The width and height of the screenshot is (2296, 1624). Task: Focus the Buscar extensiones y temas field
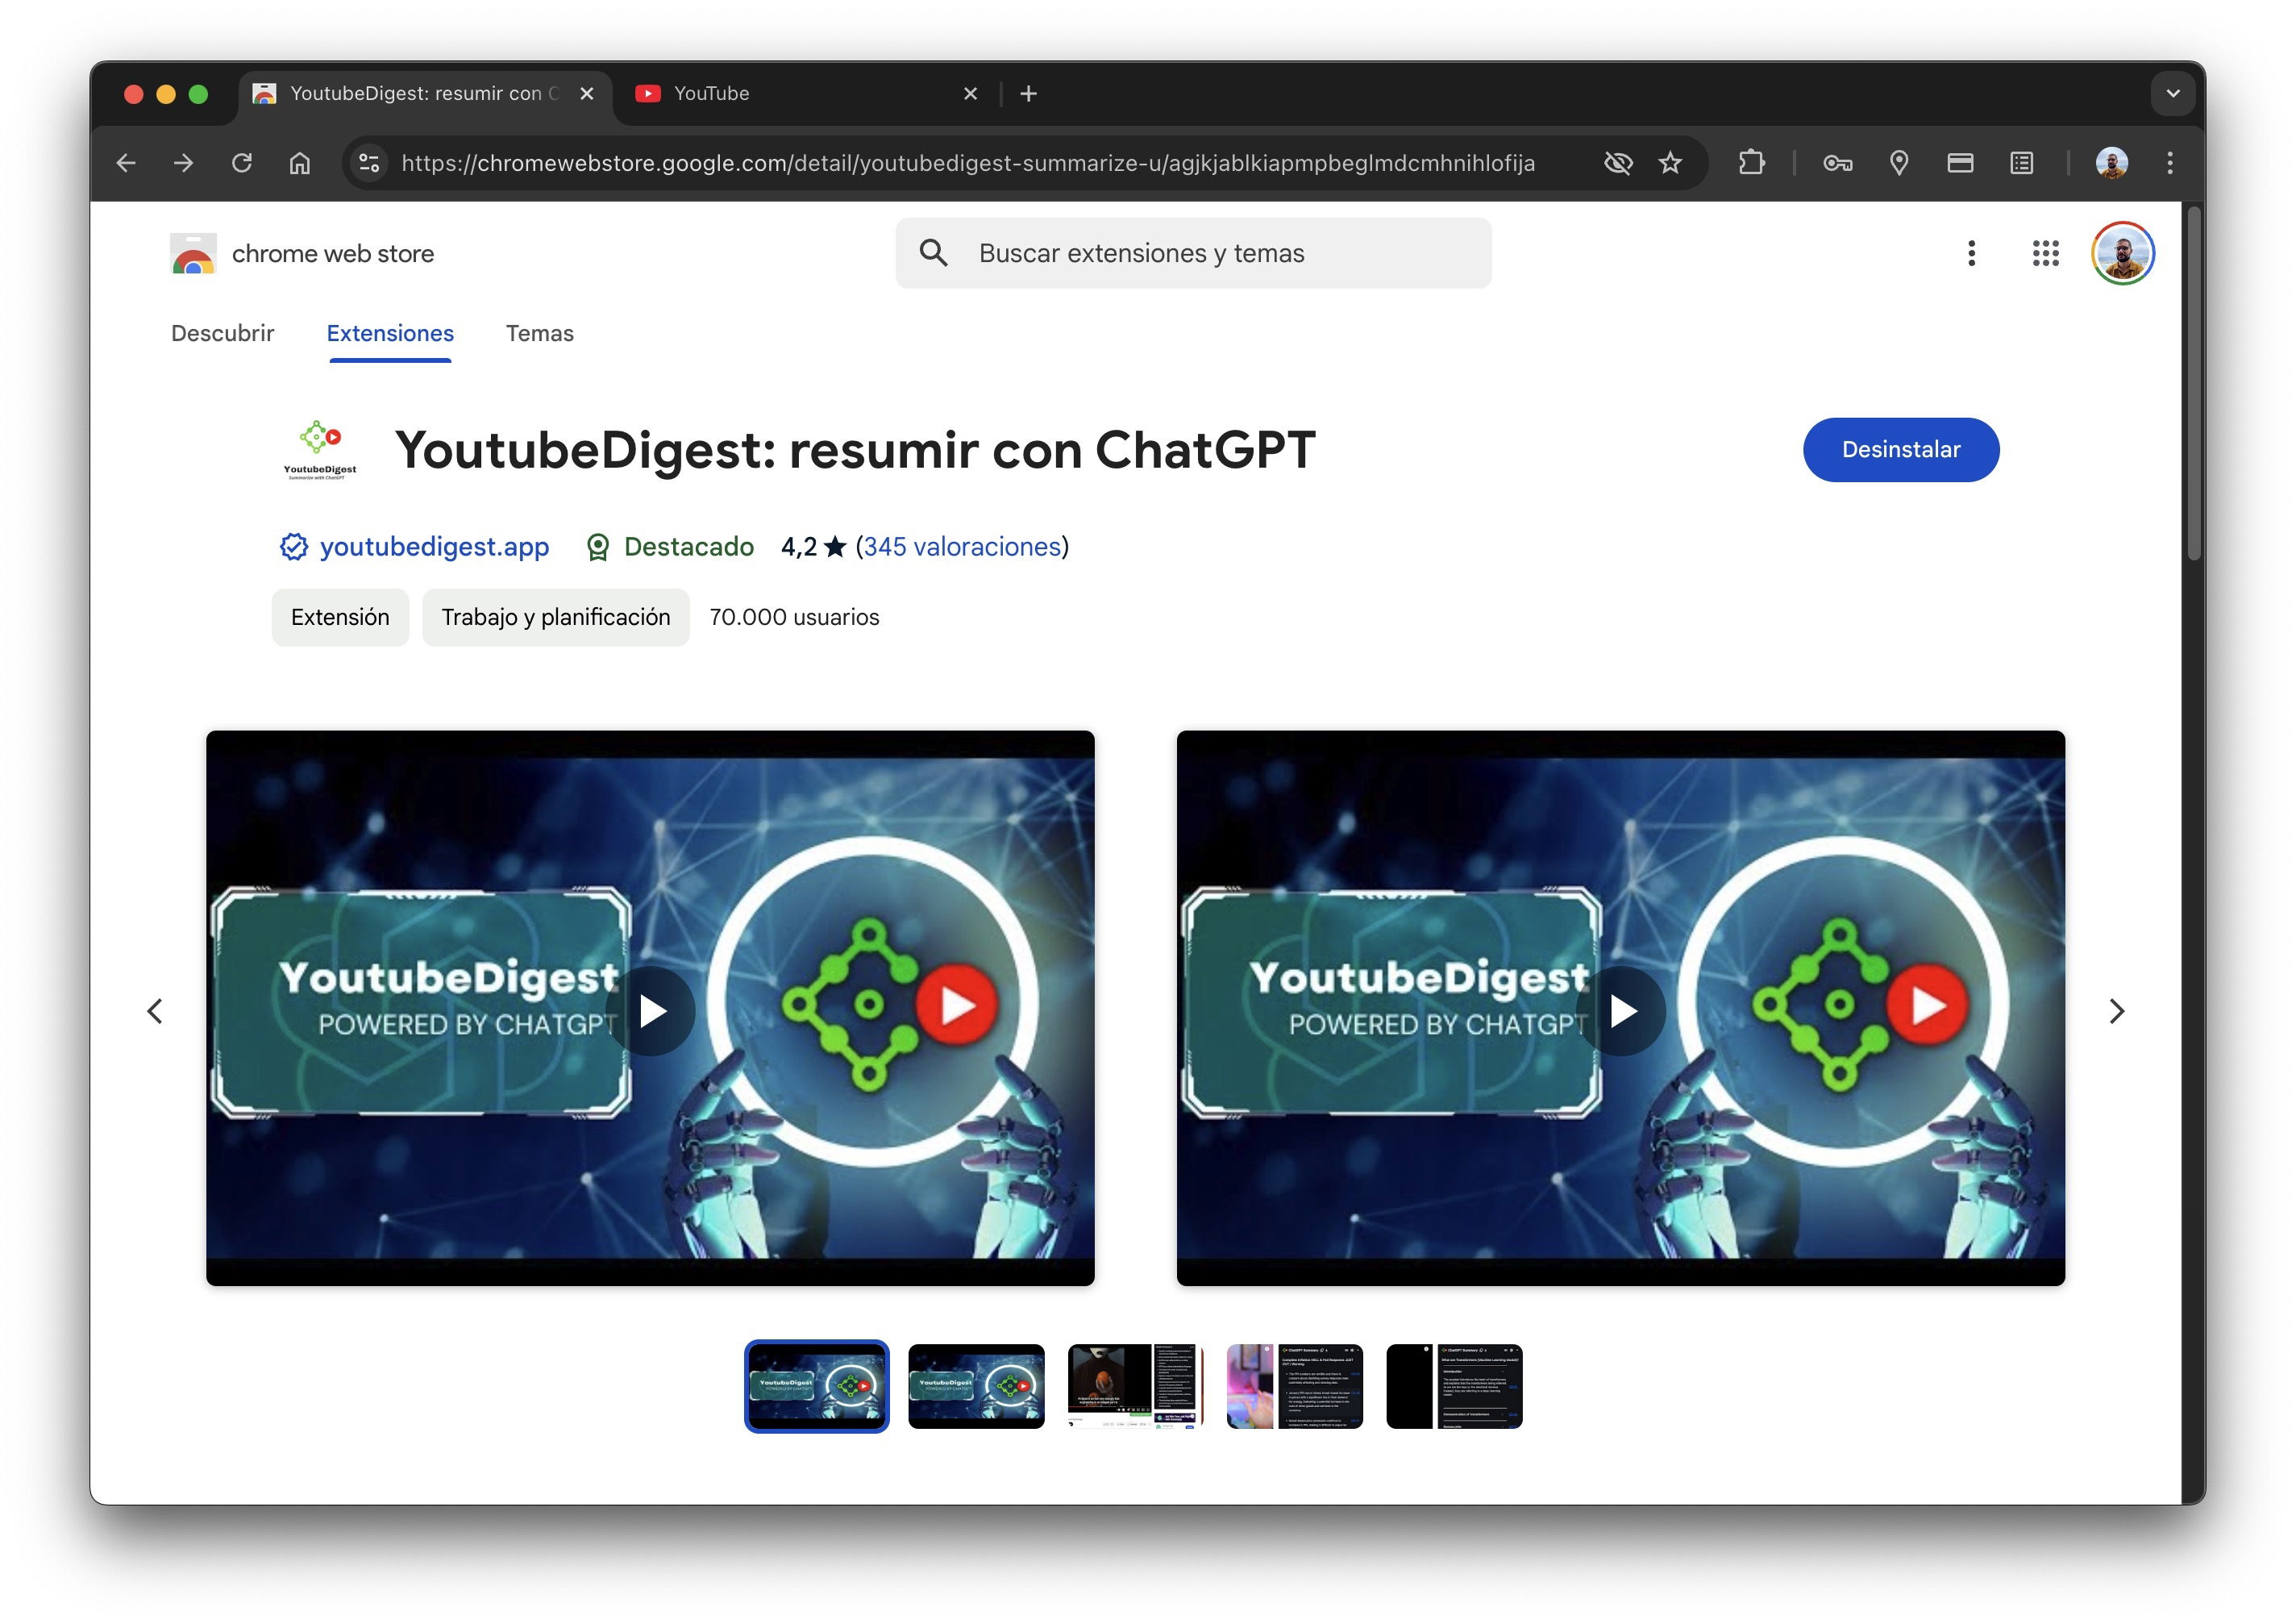(x=1193, y=253)
